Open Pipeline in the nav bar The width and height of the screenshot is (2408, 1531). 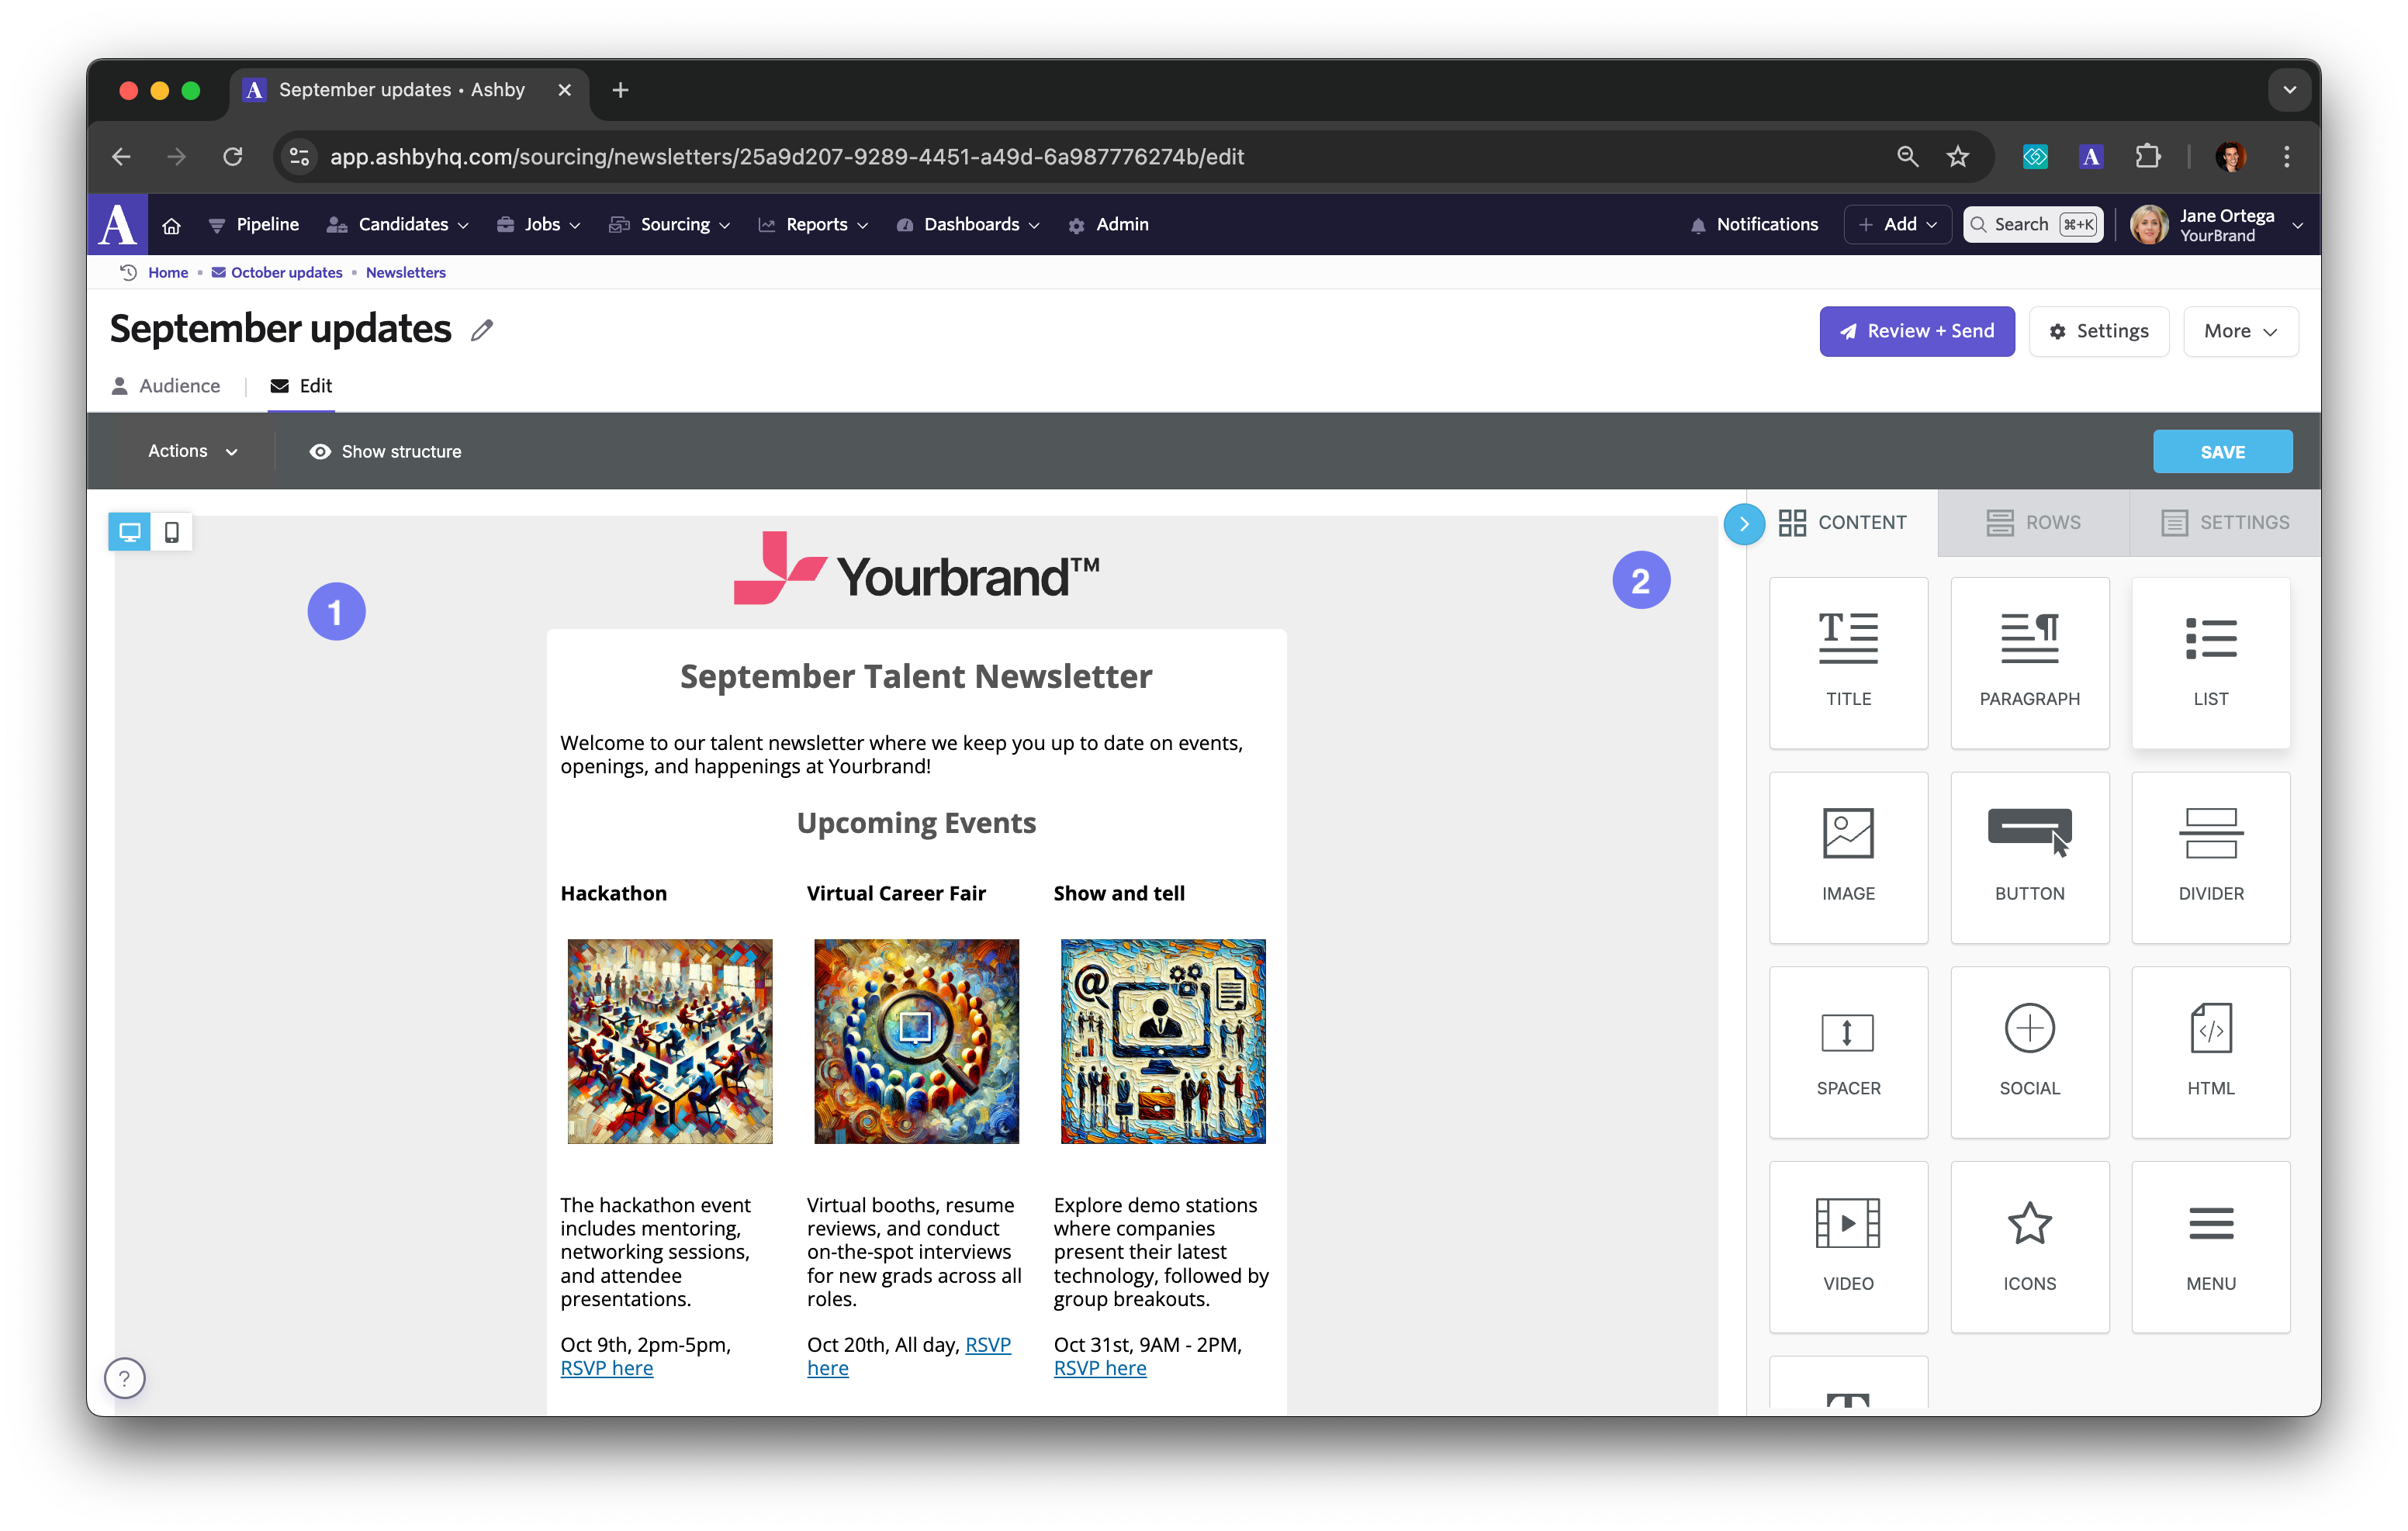(253, 225)
